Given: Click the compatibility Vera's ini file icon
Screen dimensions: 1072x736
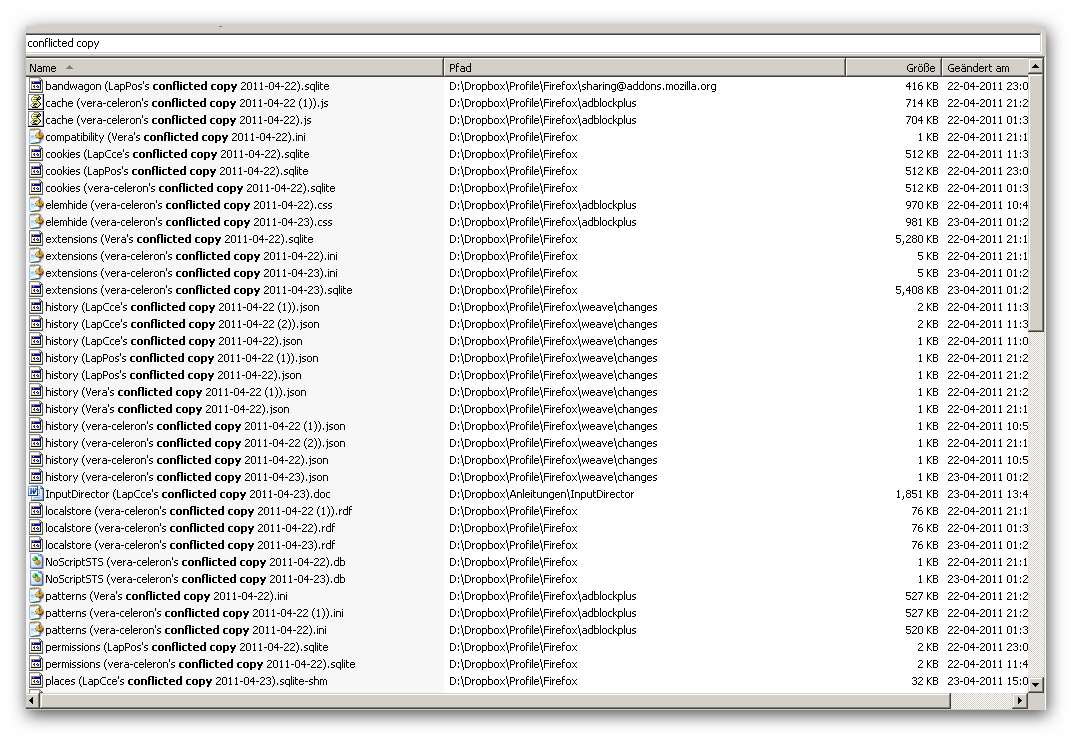Looking at the screenshot, I should (x=36, y=137).
